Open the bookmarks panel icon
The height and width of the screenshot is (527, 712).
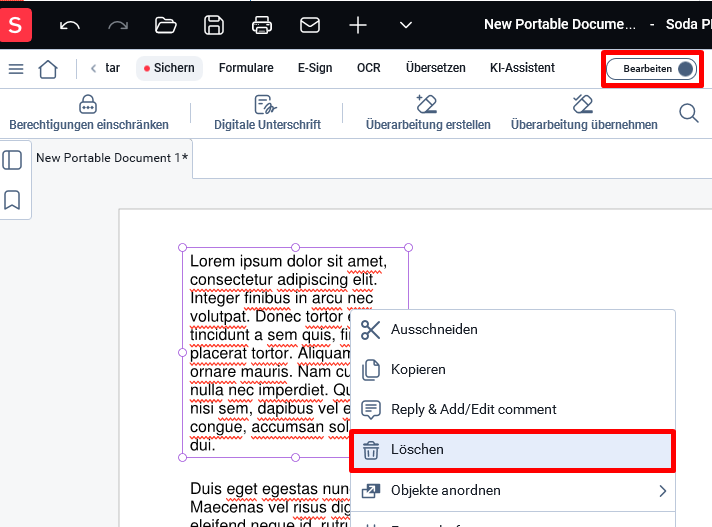(x=12, y=200)
